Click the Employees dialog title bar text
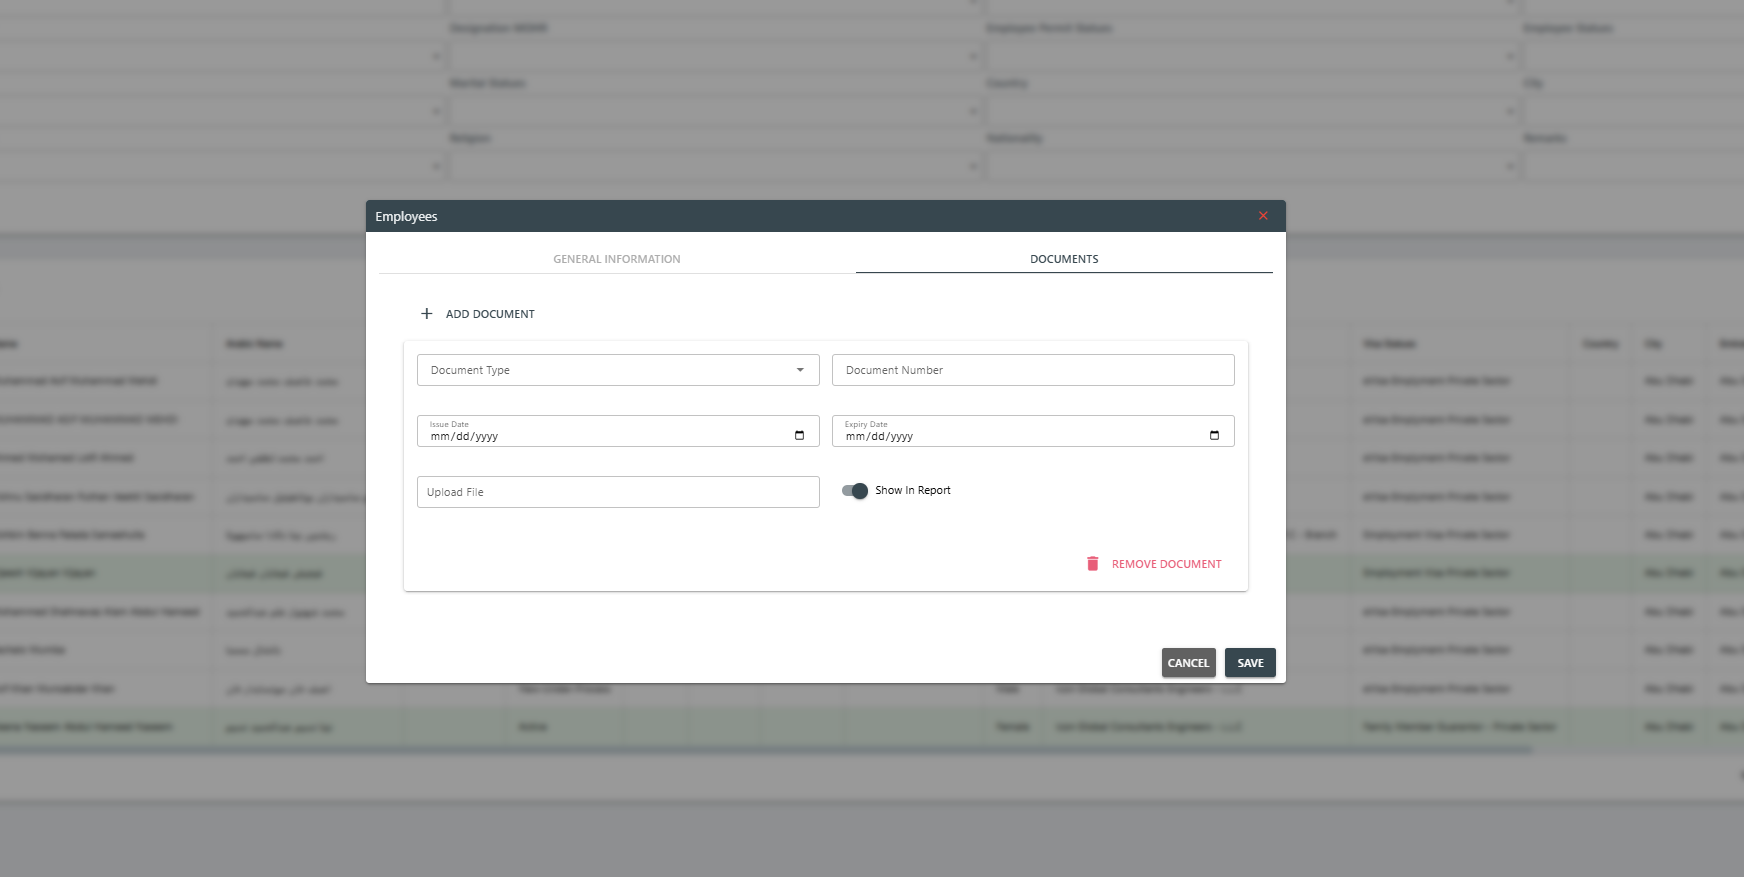This screenshot has width=1744, height=877. click(x=406, y=217)
